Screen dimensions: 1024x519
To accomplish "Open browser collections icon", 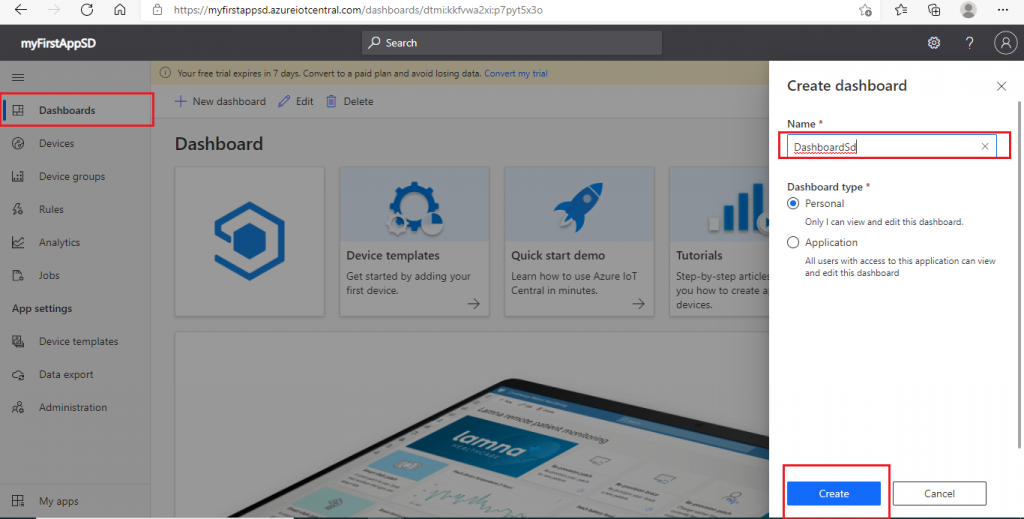I will pyautogui.click(x=934, y=10).
